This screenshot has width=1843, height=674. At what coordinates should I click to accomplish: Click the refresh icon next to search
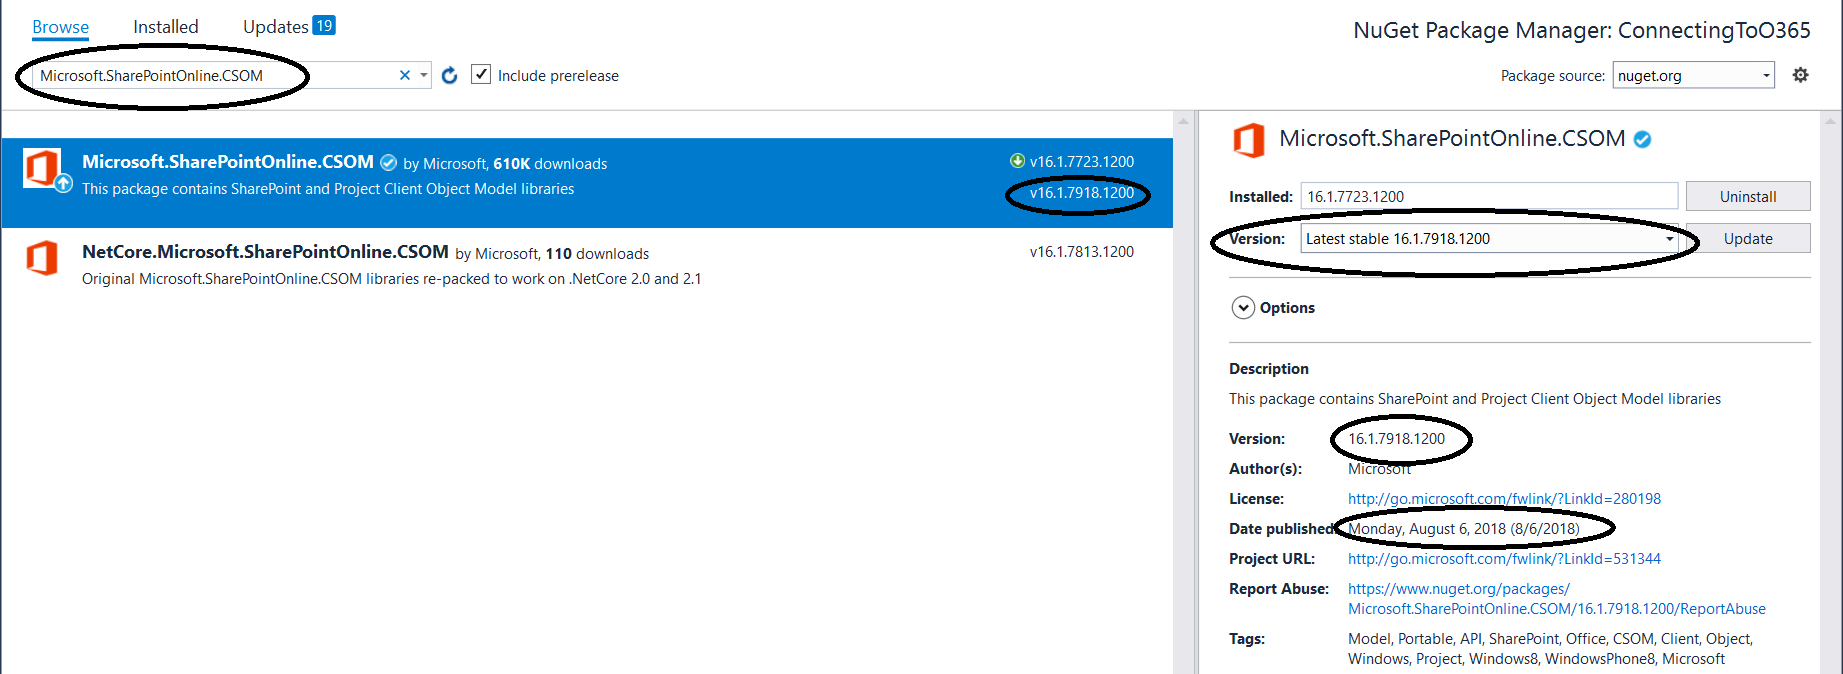(450, 75)
